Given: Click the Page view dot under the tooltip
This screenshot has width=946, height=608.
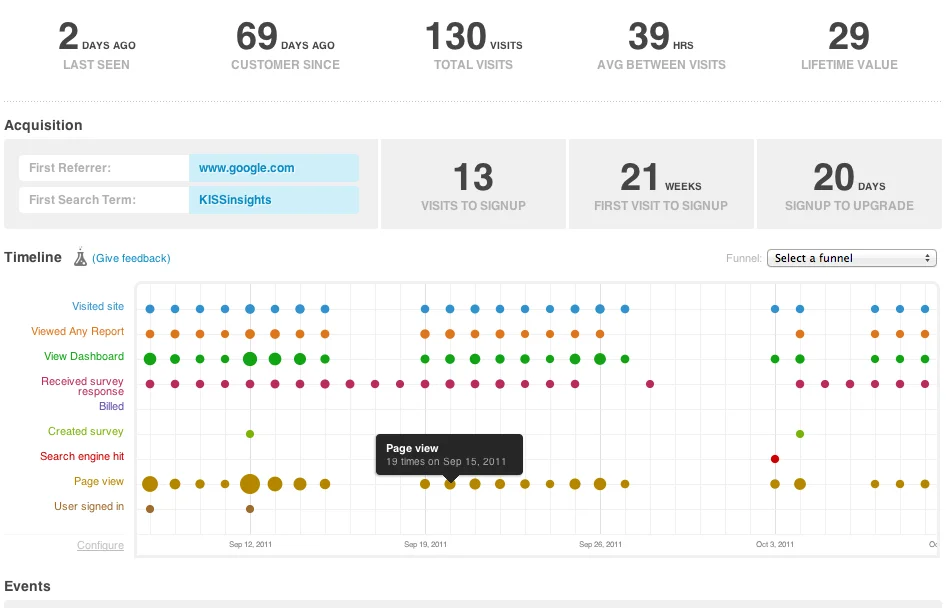Looking at the screenshot, I should [x=450, y=484].
